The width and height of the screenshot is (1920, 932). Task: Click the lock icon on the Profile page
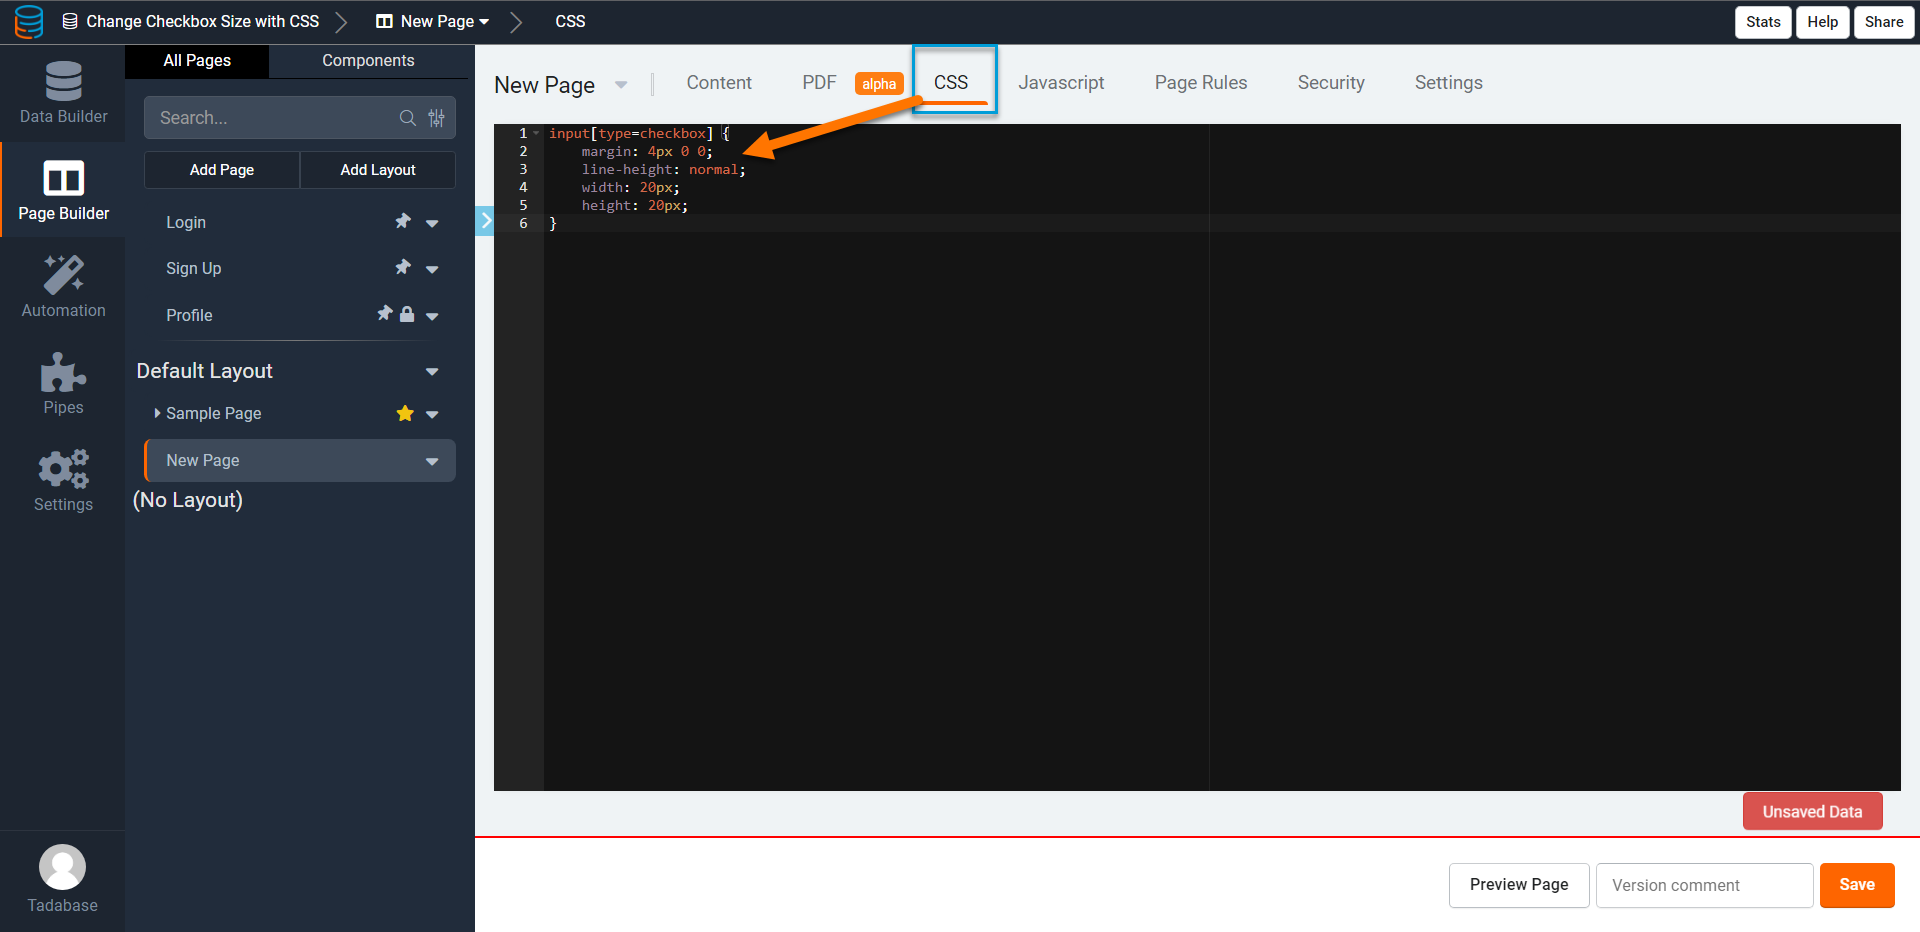tap(406, 314)
